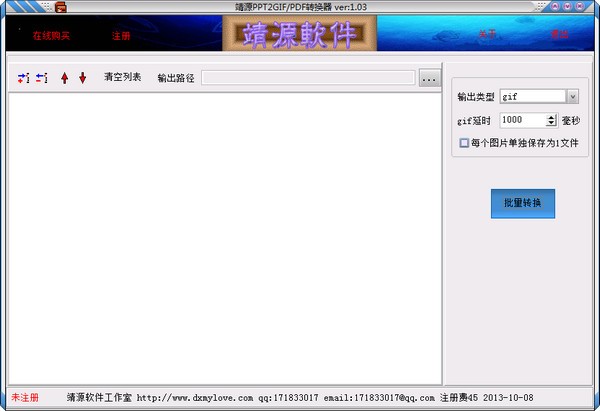Open 注册 in the header
Viewport: 600px width, 411px height.
pos(121,36)
